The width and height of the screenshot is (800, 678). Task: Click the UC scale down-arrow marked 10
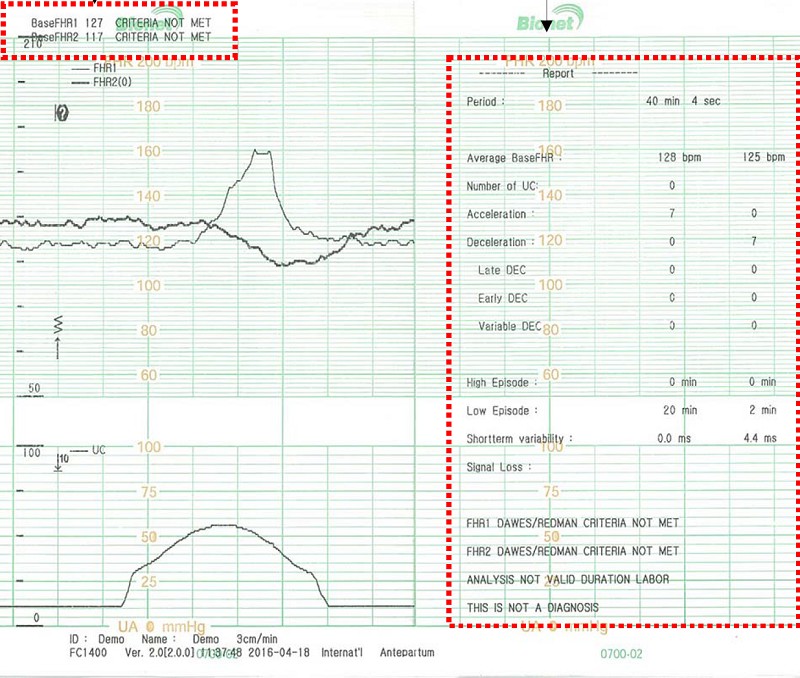tap(59, 461)
